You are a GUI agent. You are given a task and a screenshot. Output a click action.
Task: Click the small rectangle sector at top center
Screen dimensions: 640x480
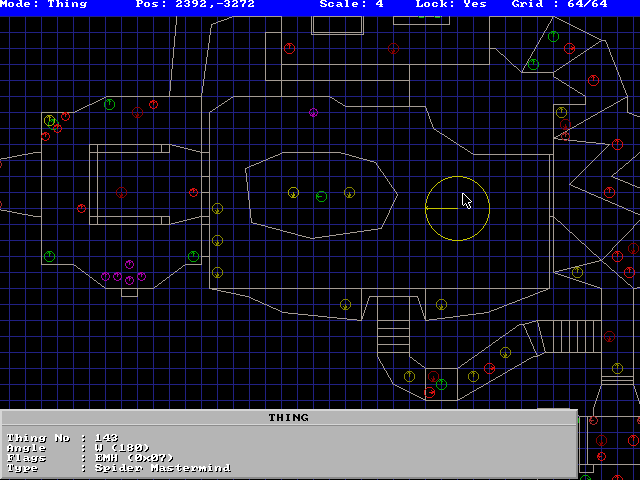click(x=337, y=25)
